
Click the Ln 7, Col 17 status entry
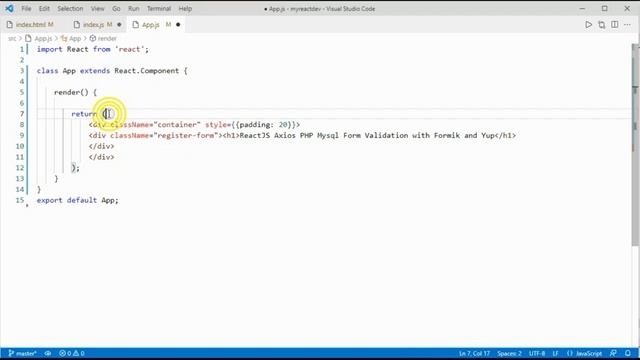474,353
